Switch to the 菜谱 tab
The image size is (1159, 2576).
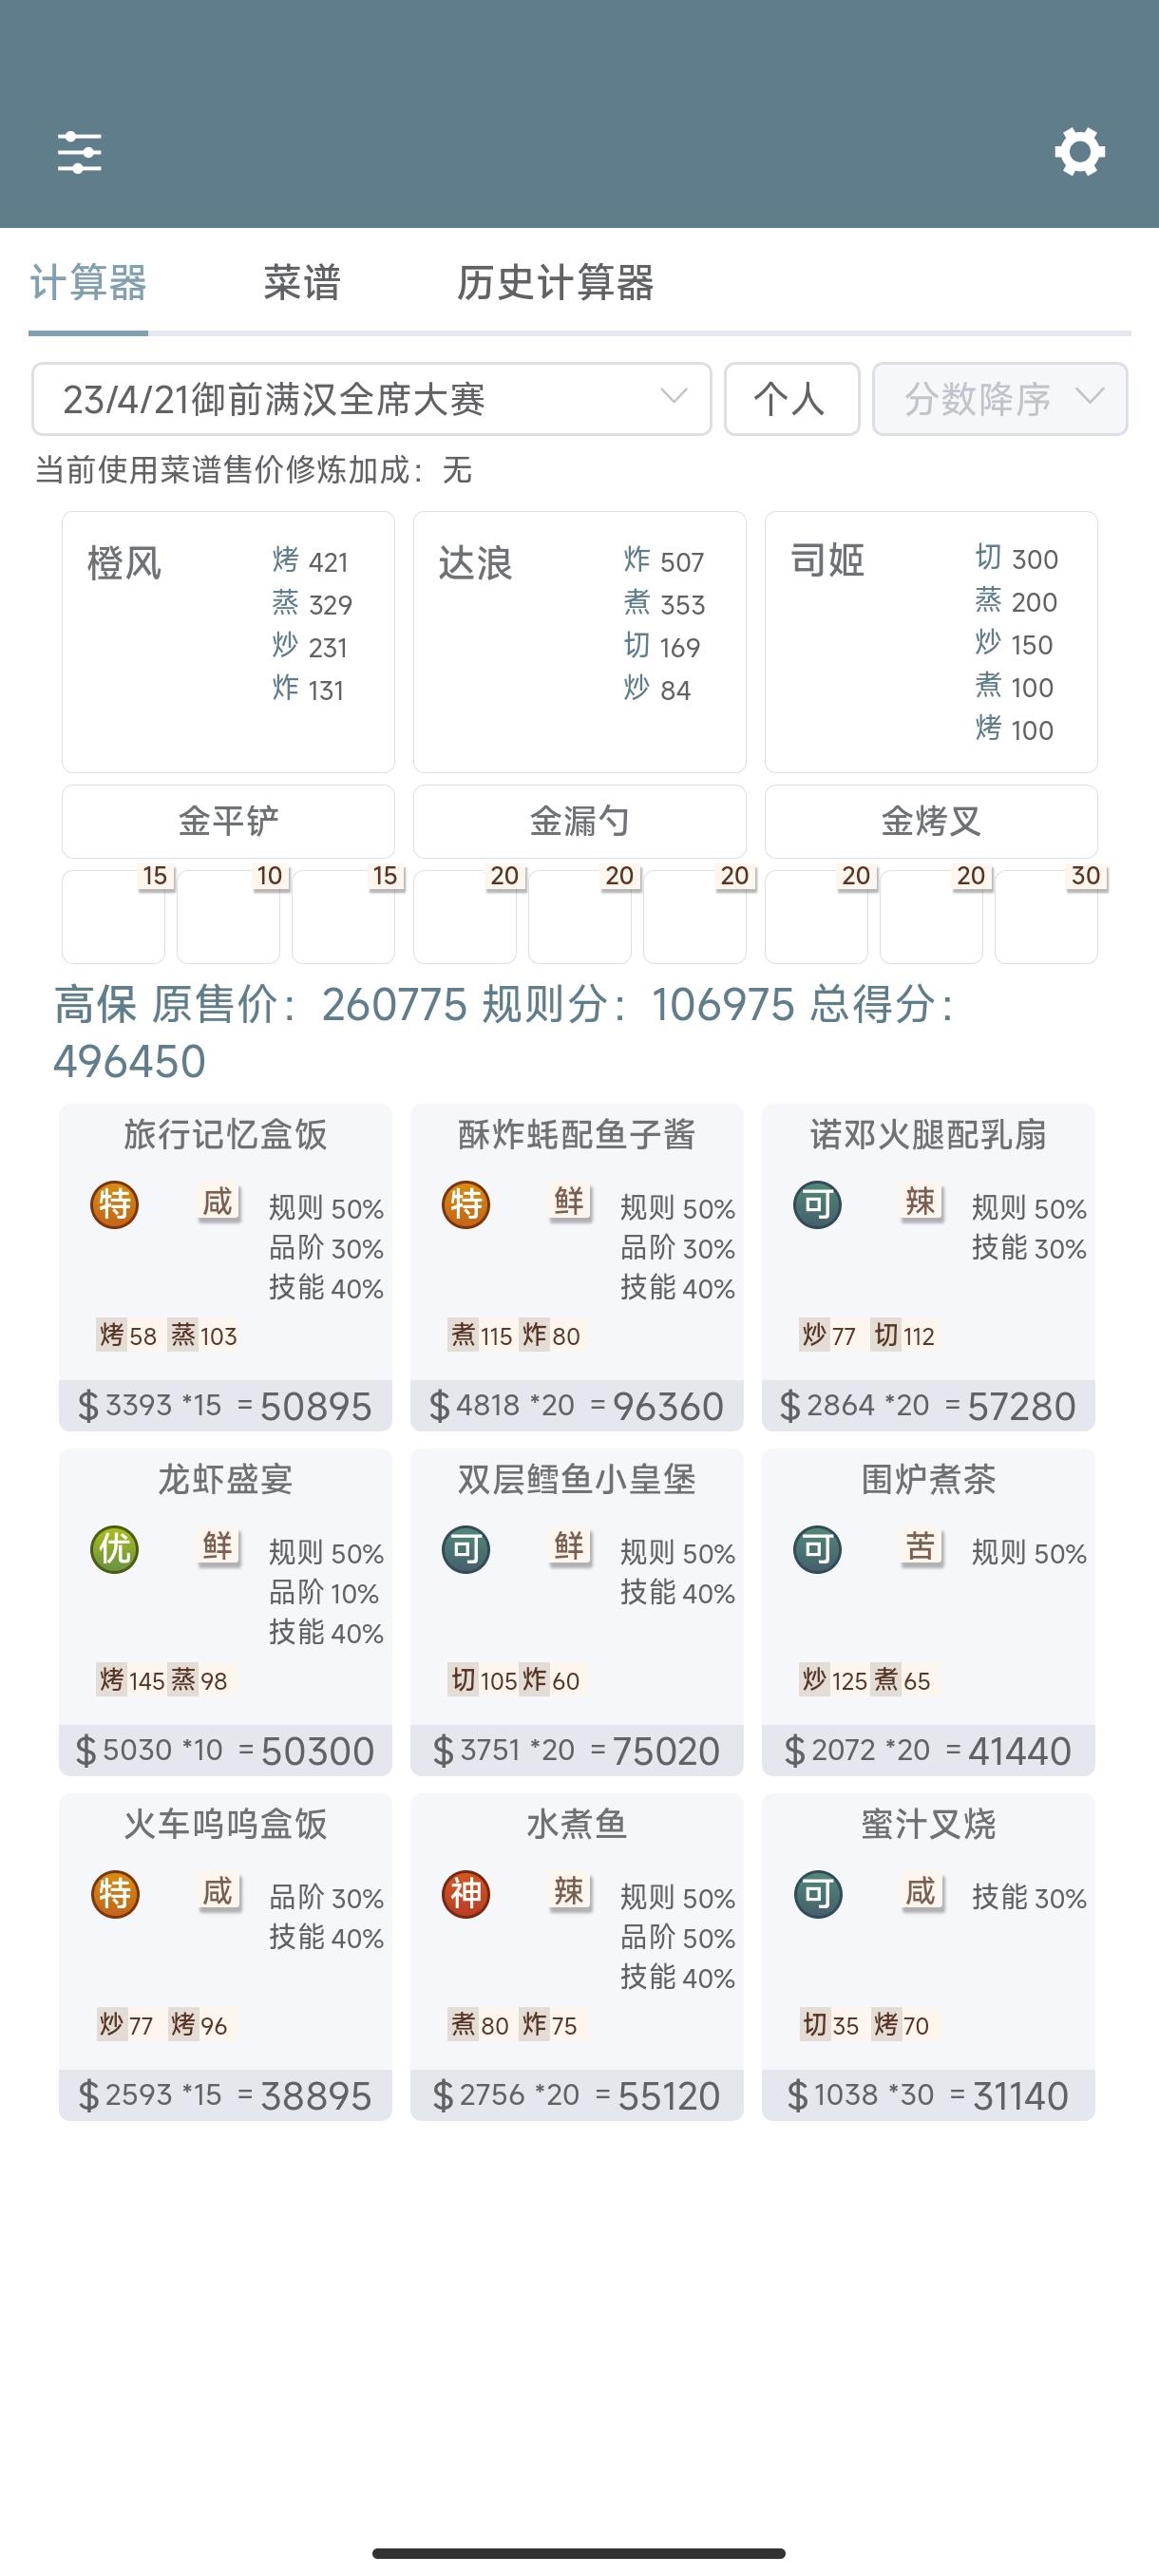point(302,283)
